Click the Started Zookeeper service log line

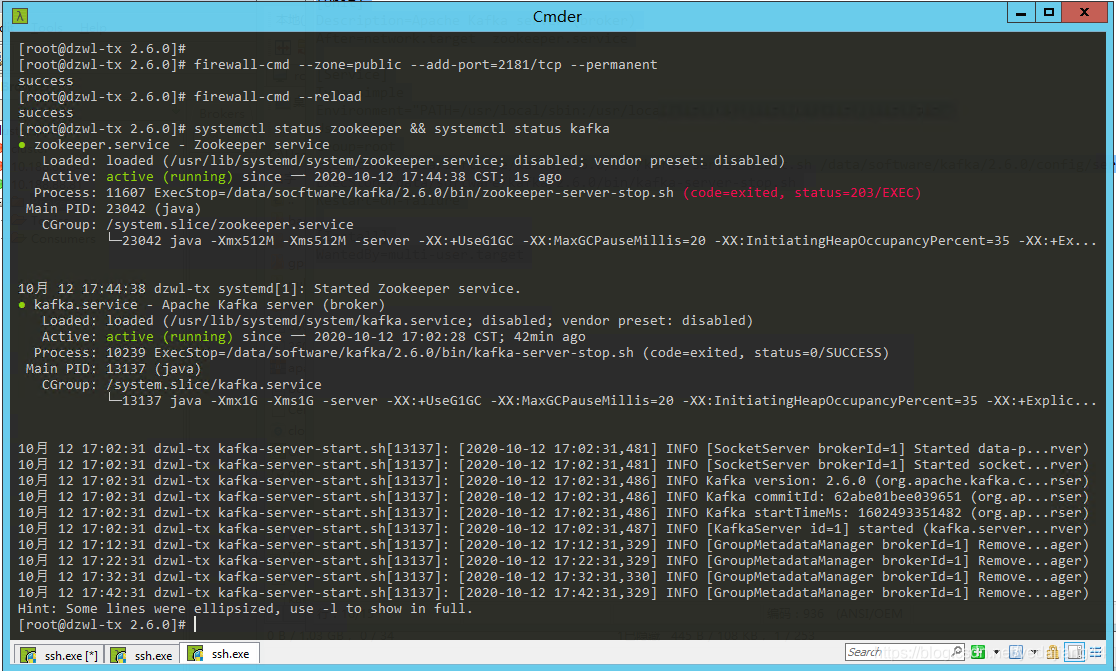[269, 289]
